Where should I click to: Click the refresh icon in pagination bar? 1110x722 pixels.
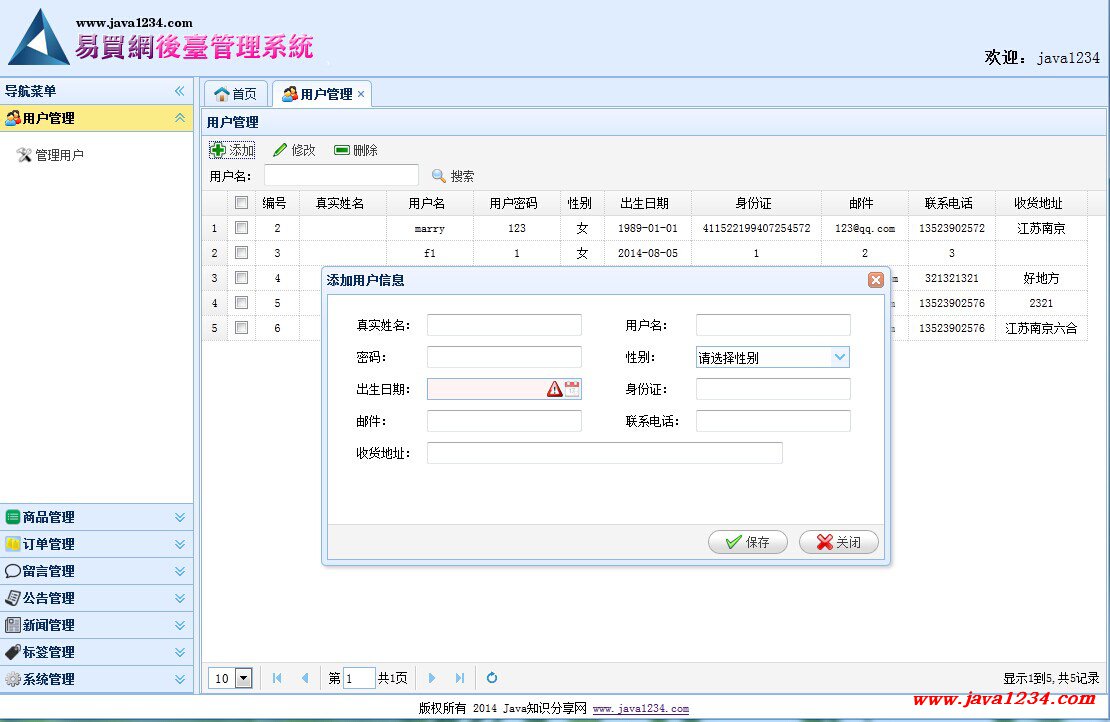click(x=491, y=678)
